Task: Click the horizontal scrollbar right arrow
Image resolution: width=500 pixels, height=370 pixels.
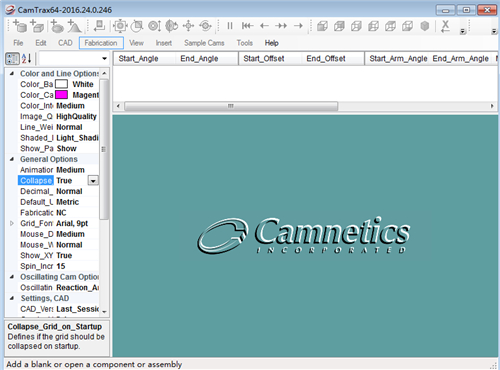Action: 492,106
